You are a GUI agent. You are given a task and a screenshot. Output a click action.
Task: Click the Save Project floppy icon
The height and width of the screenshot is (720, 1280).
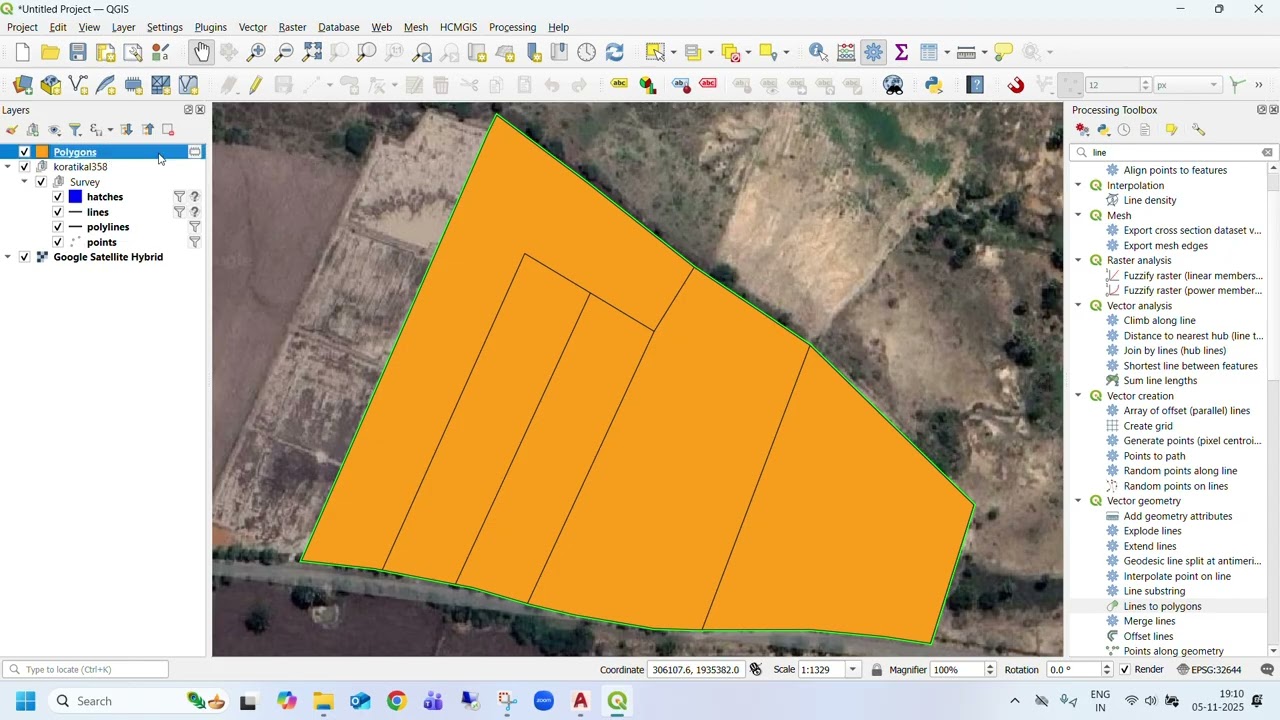[x=78, y=52]
